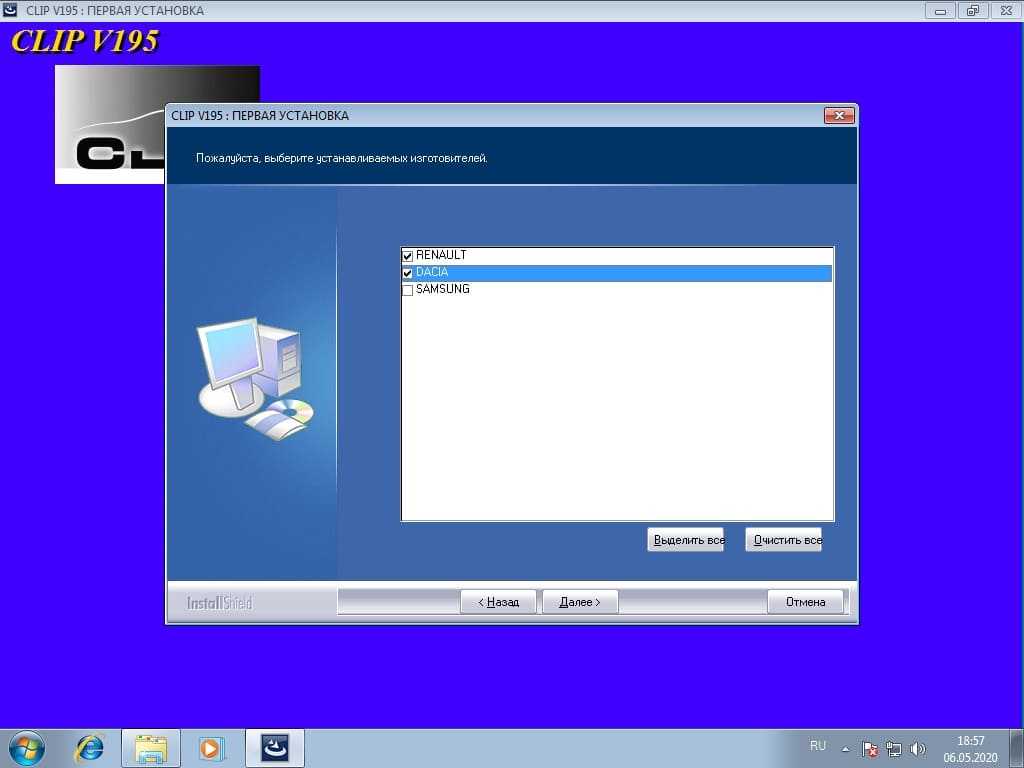This screenshot has width=1024, height=768.
Task: Click the 'Выделить все' button
Action: click(686, 540)
